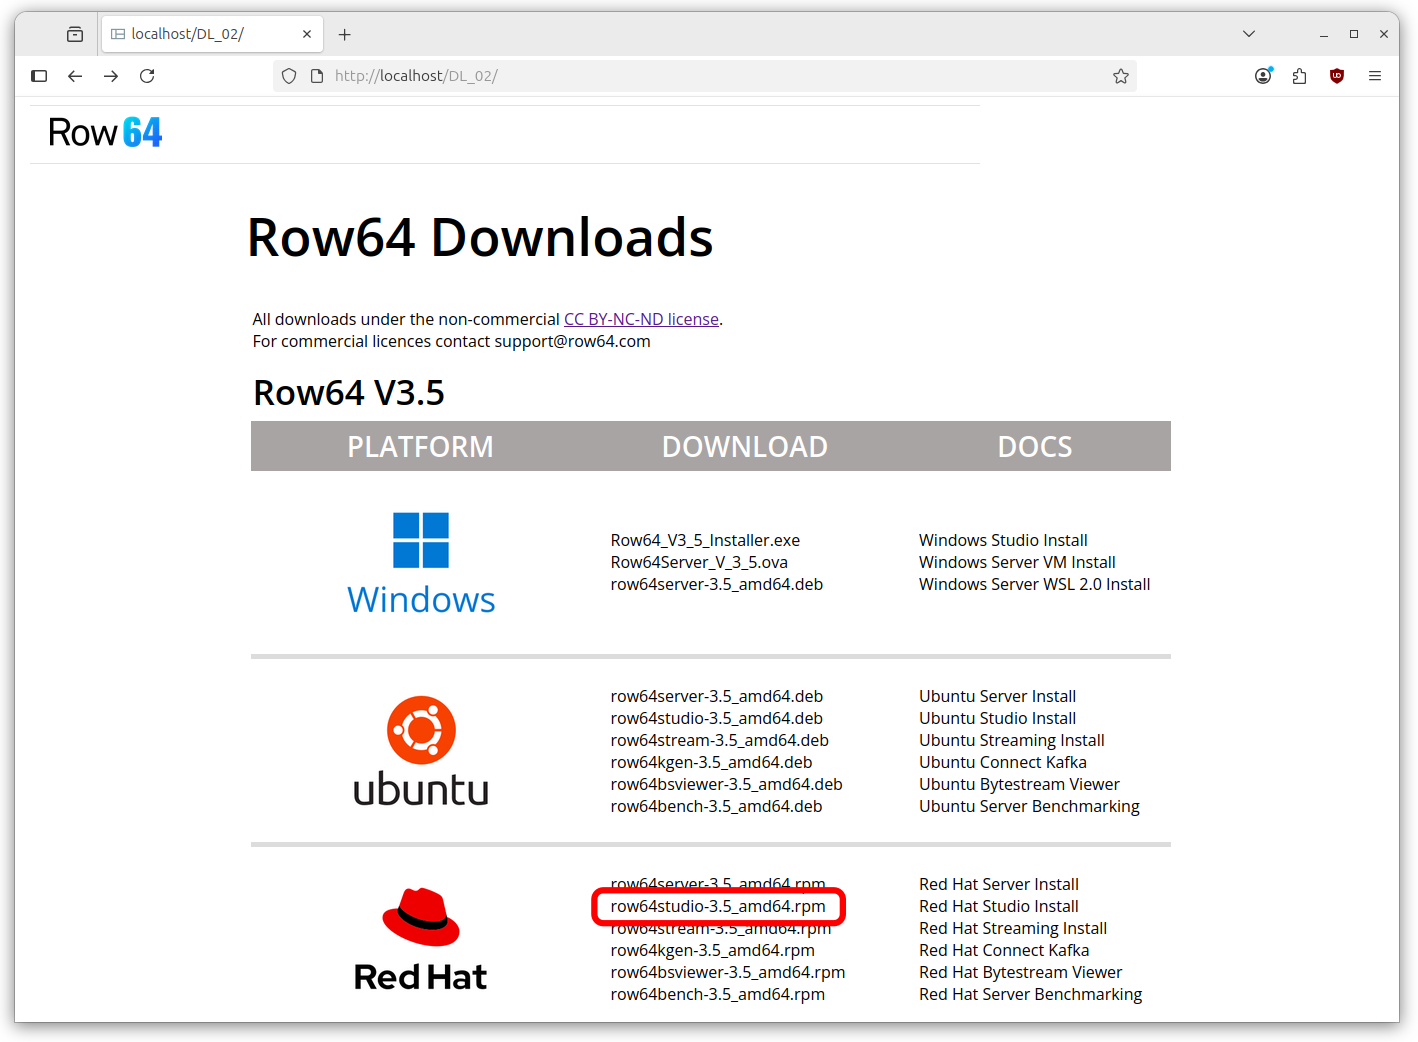Viewport: 1418px width, 1042px height.
Task: Open the Firefox account icon
Action: (x=1263, y=76)
